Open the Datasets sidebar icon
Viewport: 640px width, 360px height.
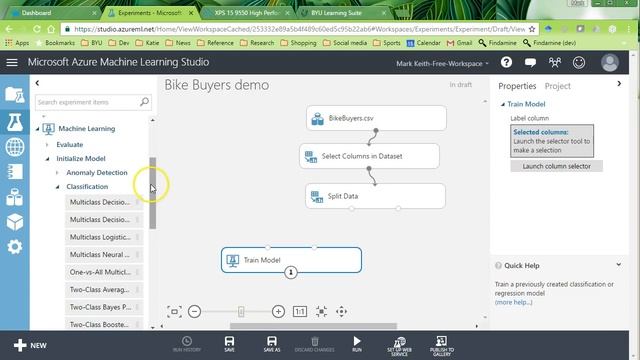pyautogui.click(x=15, y=197)
